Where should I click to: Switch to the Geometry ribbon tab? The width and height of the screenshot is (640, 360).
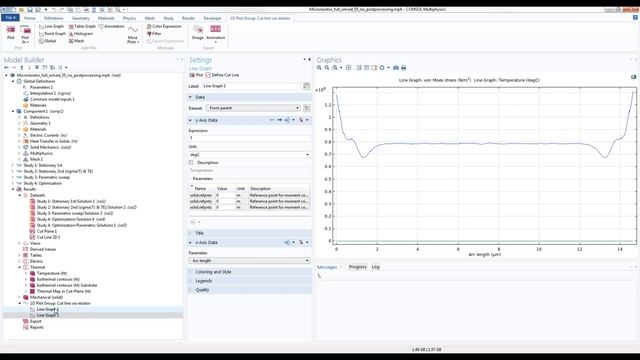point(81,18)
